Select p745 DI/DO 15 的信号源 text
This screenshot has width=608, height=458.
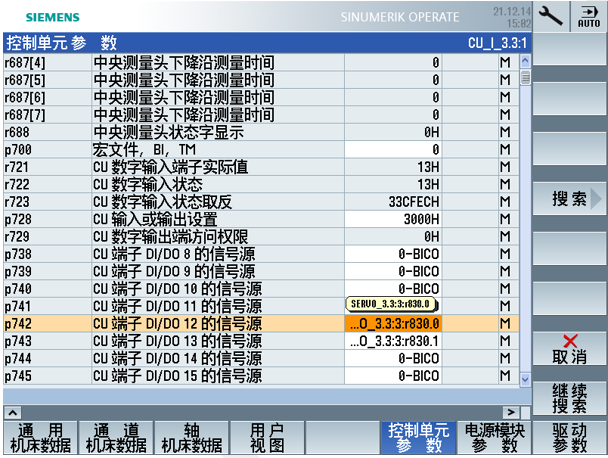click(177, 376)
